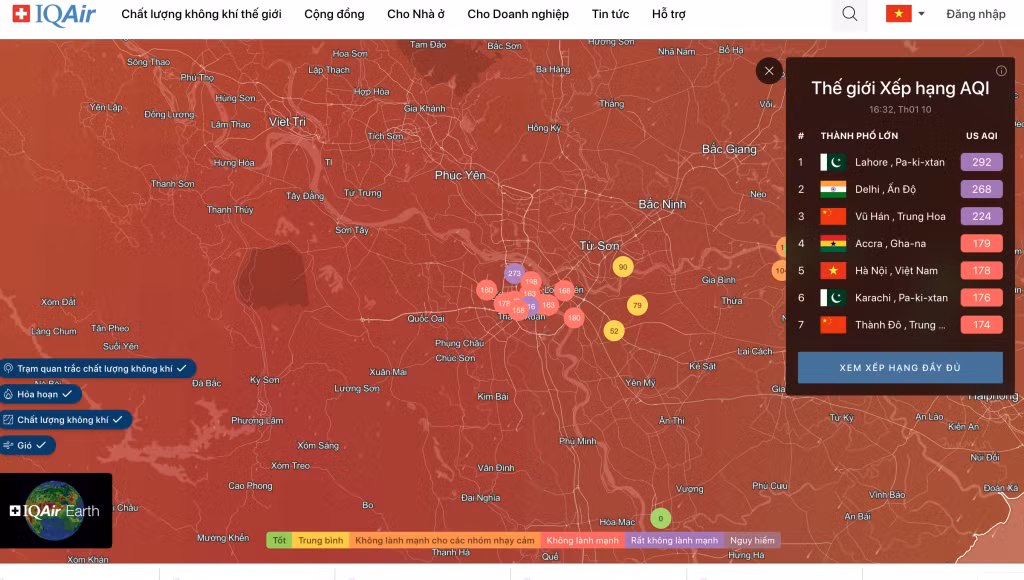This screenshot has height=580, width=1024.
Task: Click the station marker labeled 198
Action: pyautogui.click(x=532, y=282)
